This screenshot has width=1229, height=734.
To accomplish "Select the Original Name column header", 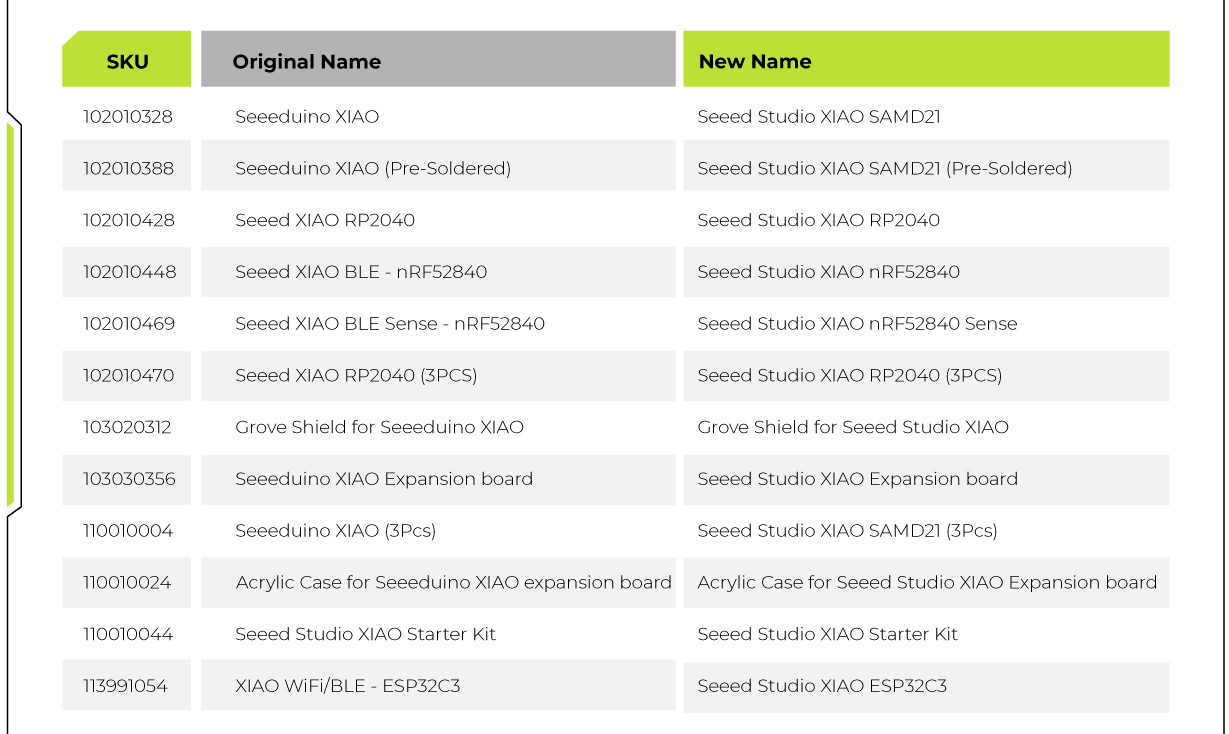I will coord(306,61).
